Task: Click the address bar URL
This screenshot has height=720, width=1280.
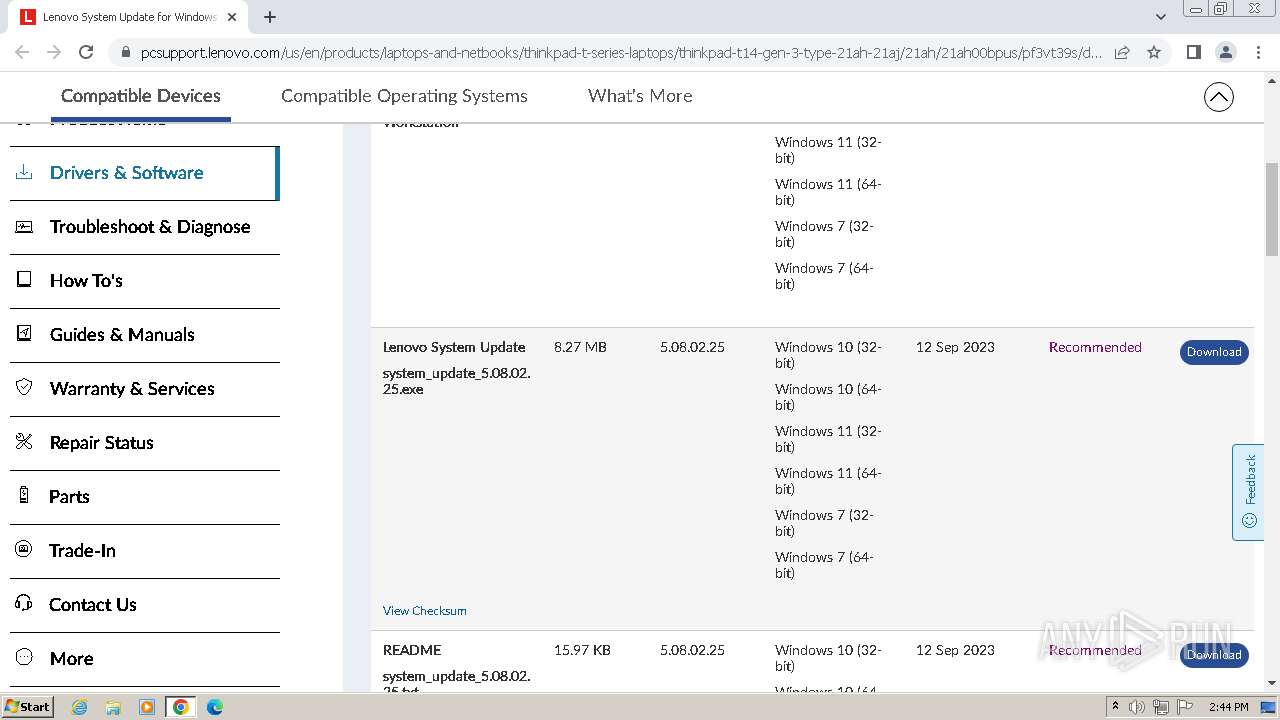Action: click(x=620, y=53)
